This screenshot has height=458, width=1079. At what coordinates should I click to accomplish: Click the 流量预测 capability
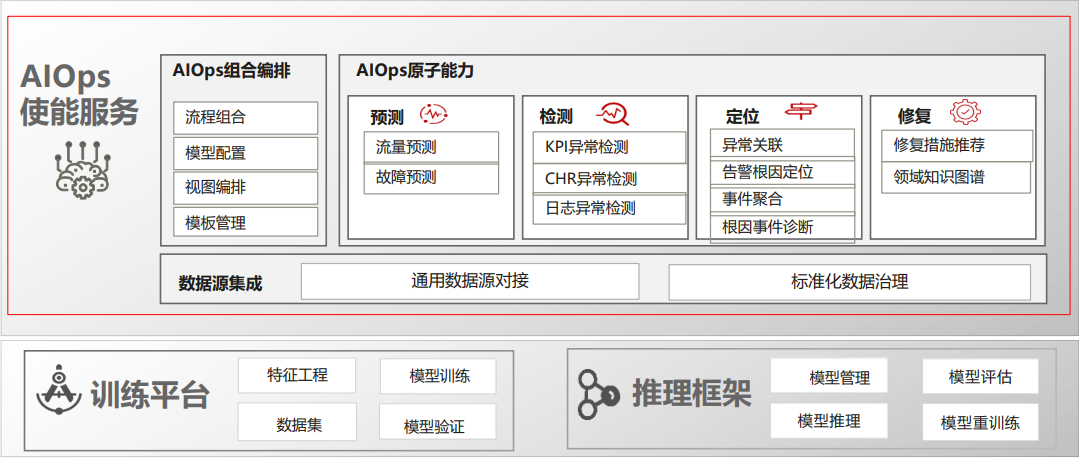431,146
